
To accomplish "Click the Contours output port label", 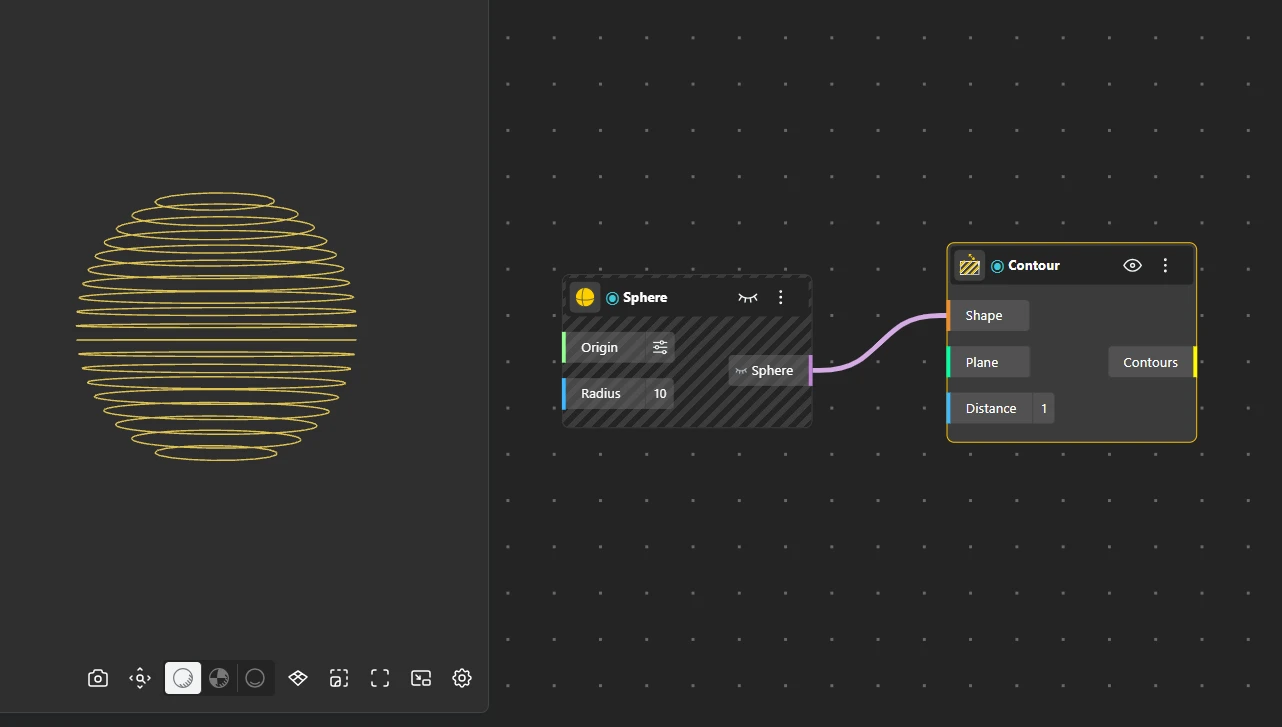I will (x=1151, y=362).
